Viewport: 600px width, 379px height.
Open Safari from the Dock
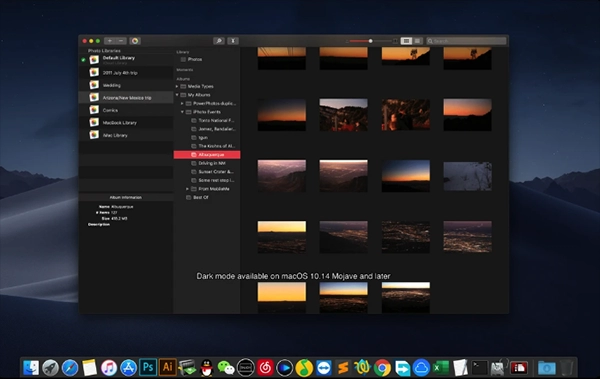(x=70, y=368)
